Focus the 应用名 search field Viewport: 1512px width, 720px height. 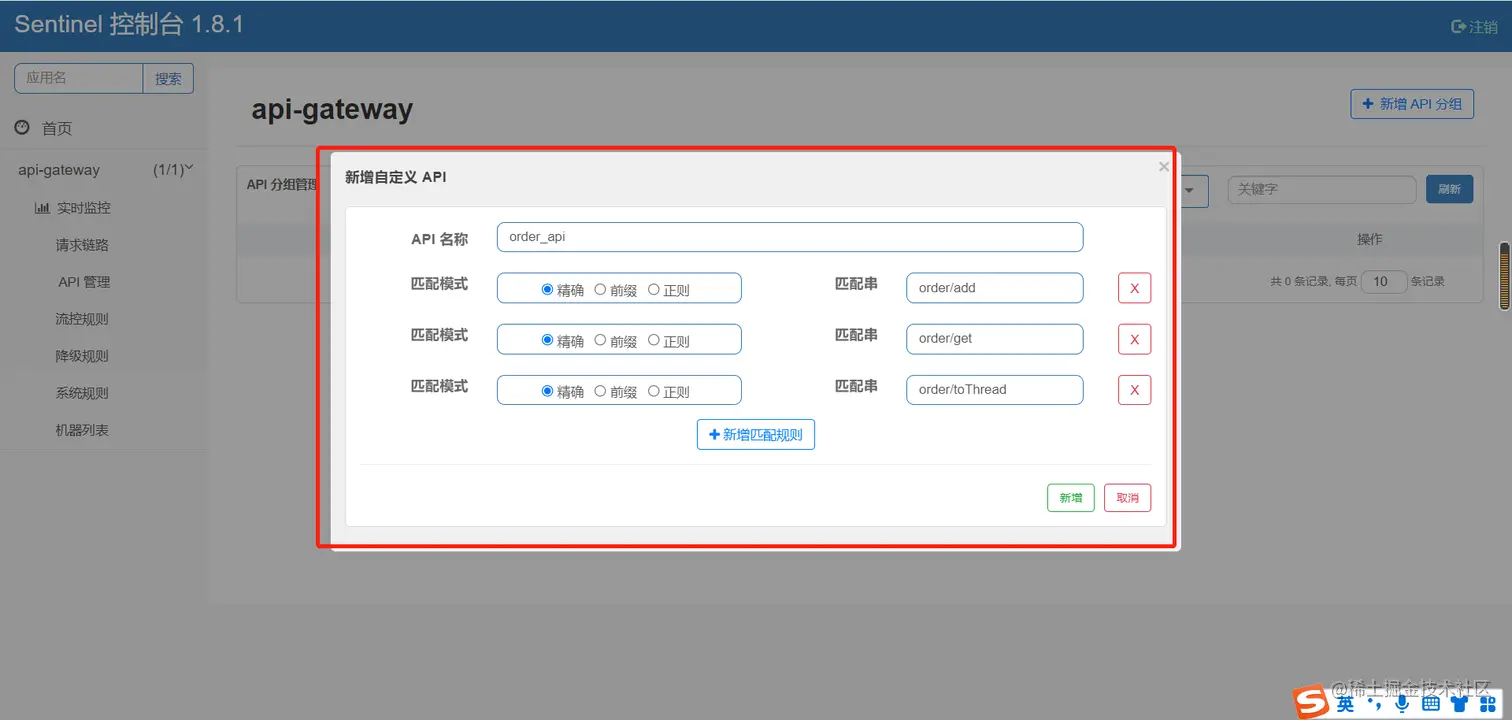pyautogui.click(x=79, y=78)
